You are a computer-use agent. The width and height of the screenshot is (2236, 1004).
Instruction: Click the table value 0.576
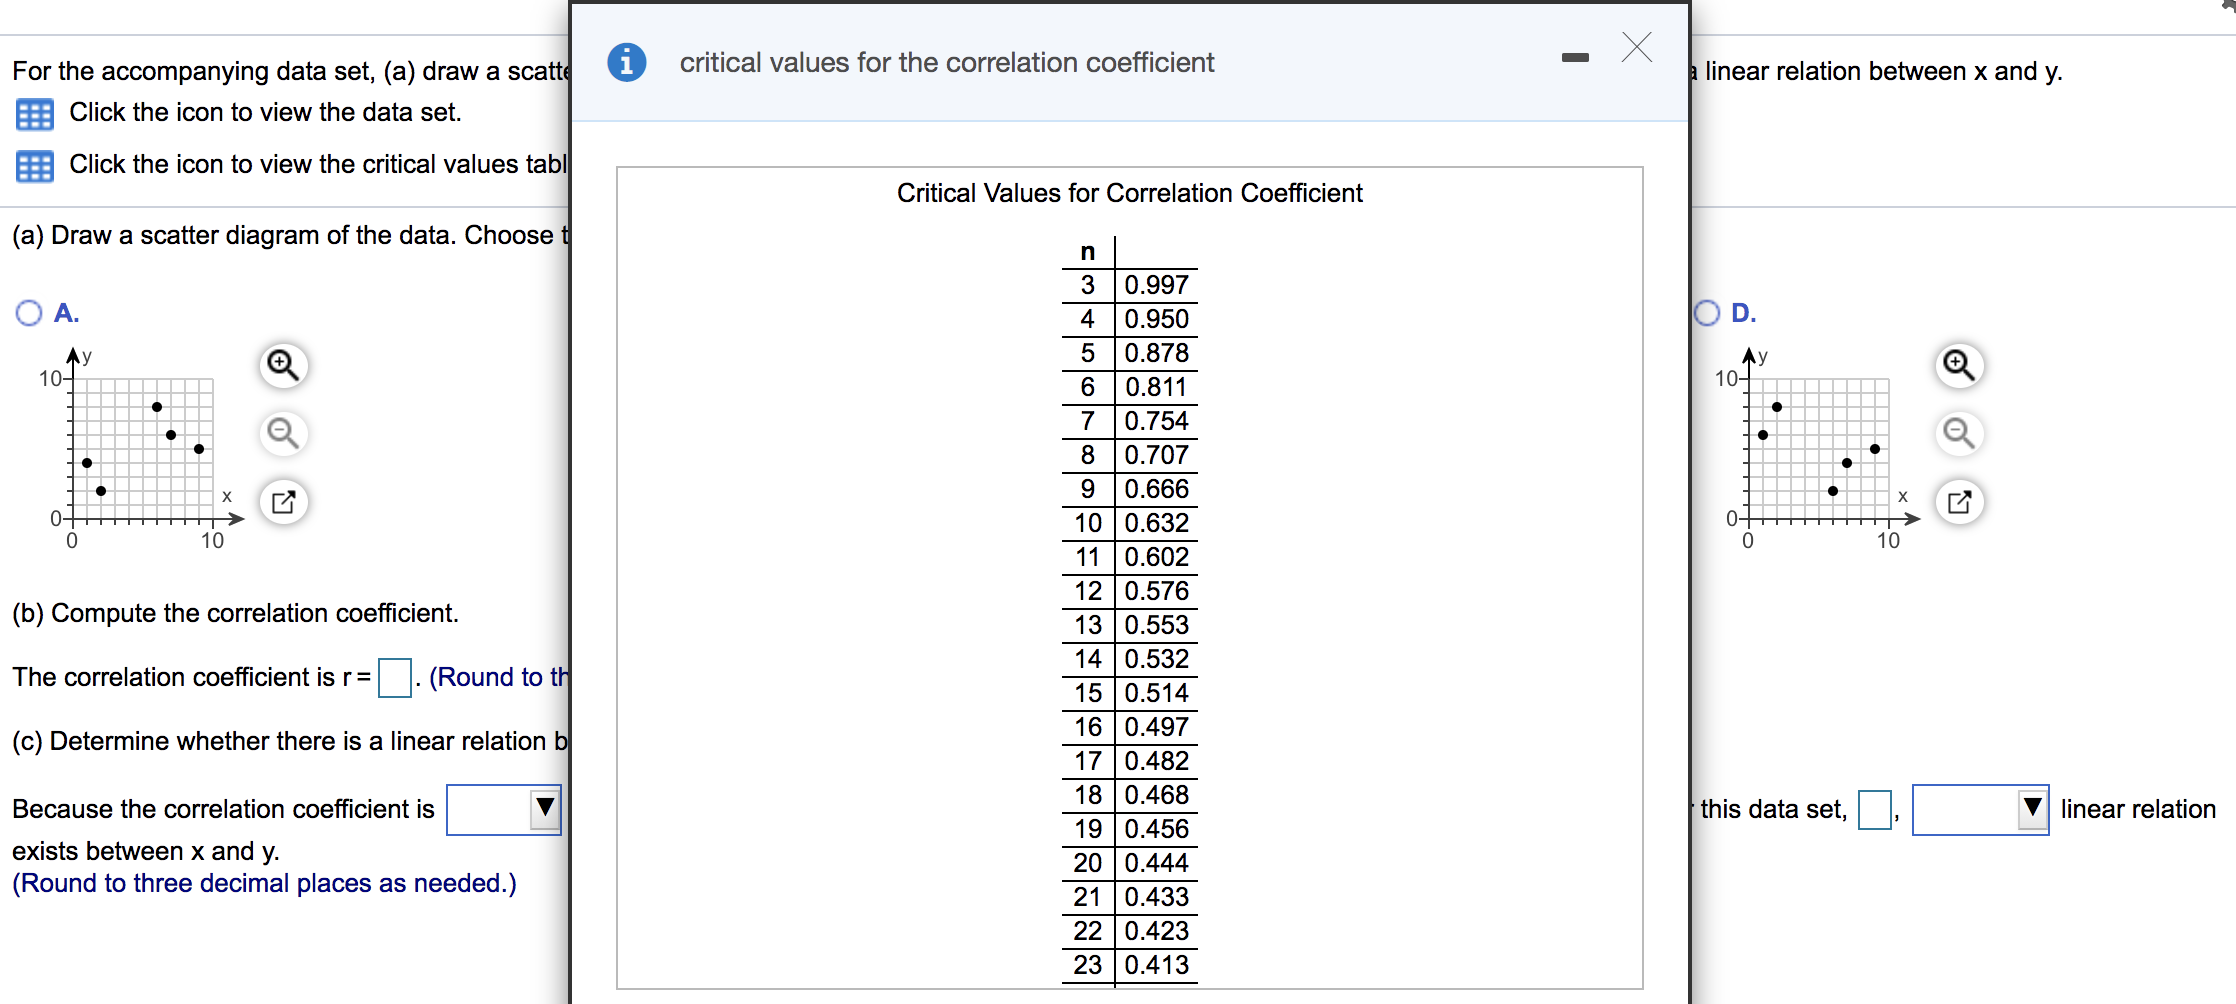pos(1156,591)
